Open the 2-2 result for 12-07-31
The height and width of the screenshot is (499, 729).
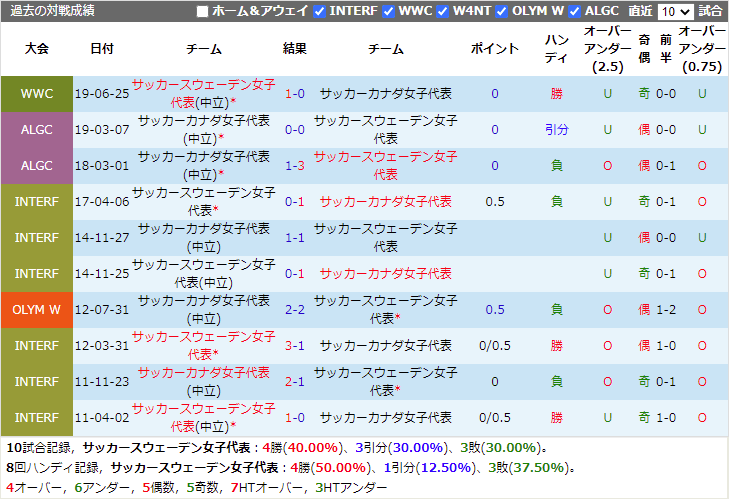click(x=295, y=310)
